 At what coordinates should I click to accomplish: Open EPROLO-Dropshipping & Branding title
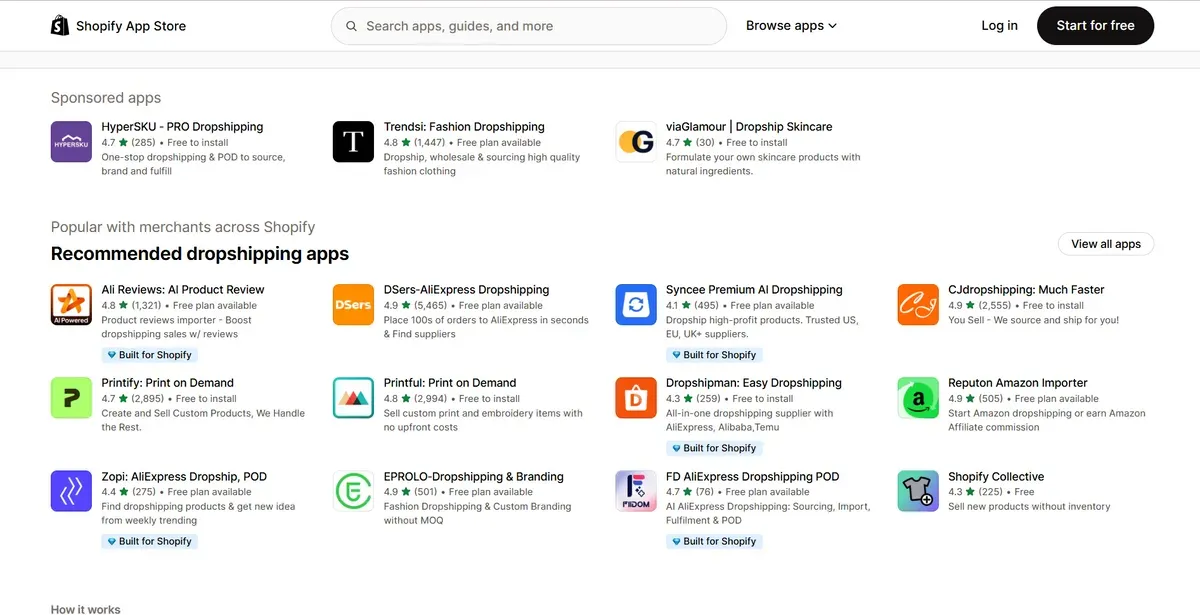click(x=474, y=477)
